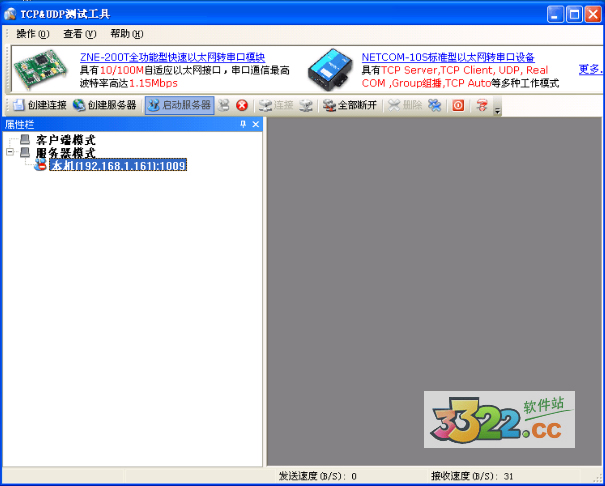Click 启动服务器 to start the server
605x486 pixels.
[180, 105]
